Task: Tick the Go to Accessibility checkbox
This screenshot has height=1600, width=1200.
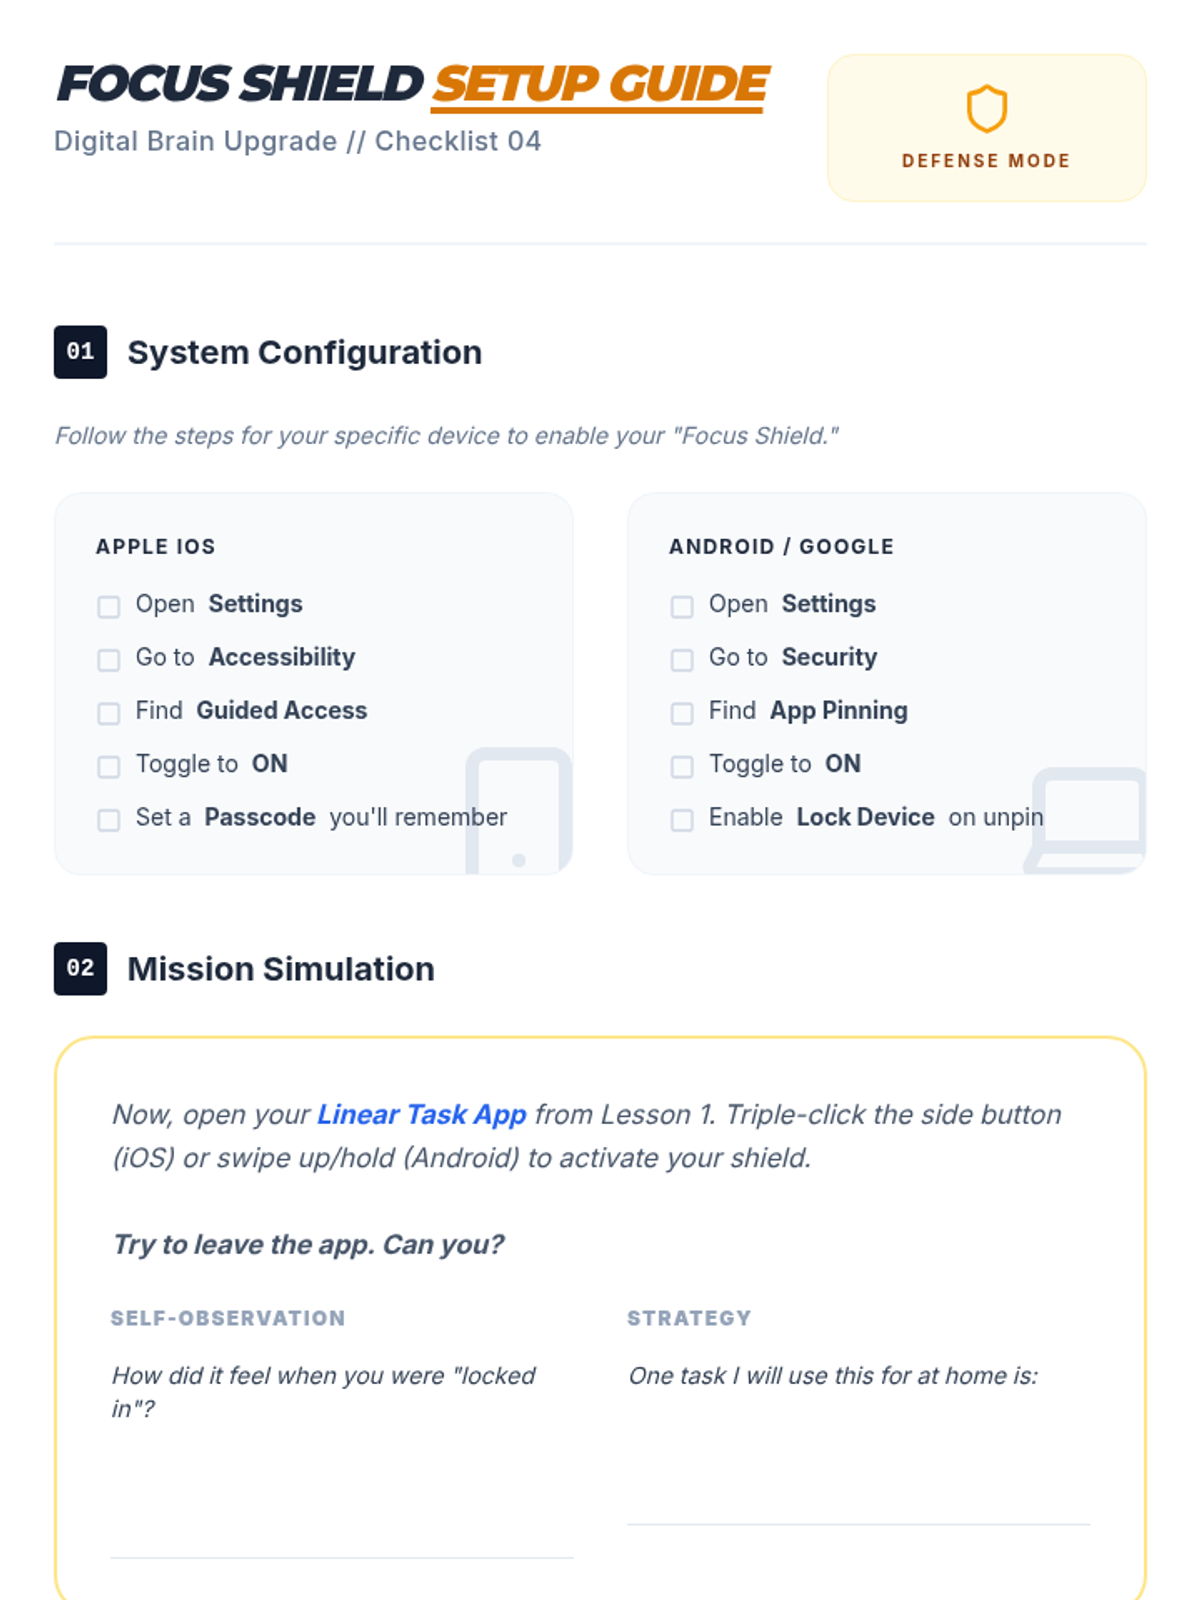Action: point(109,660)
